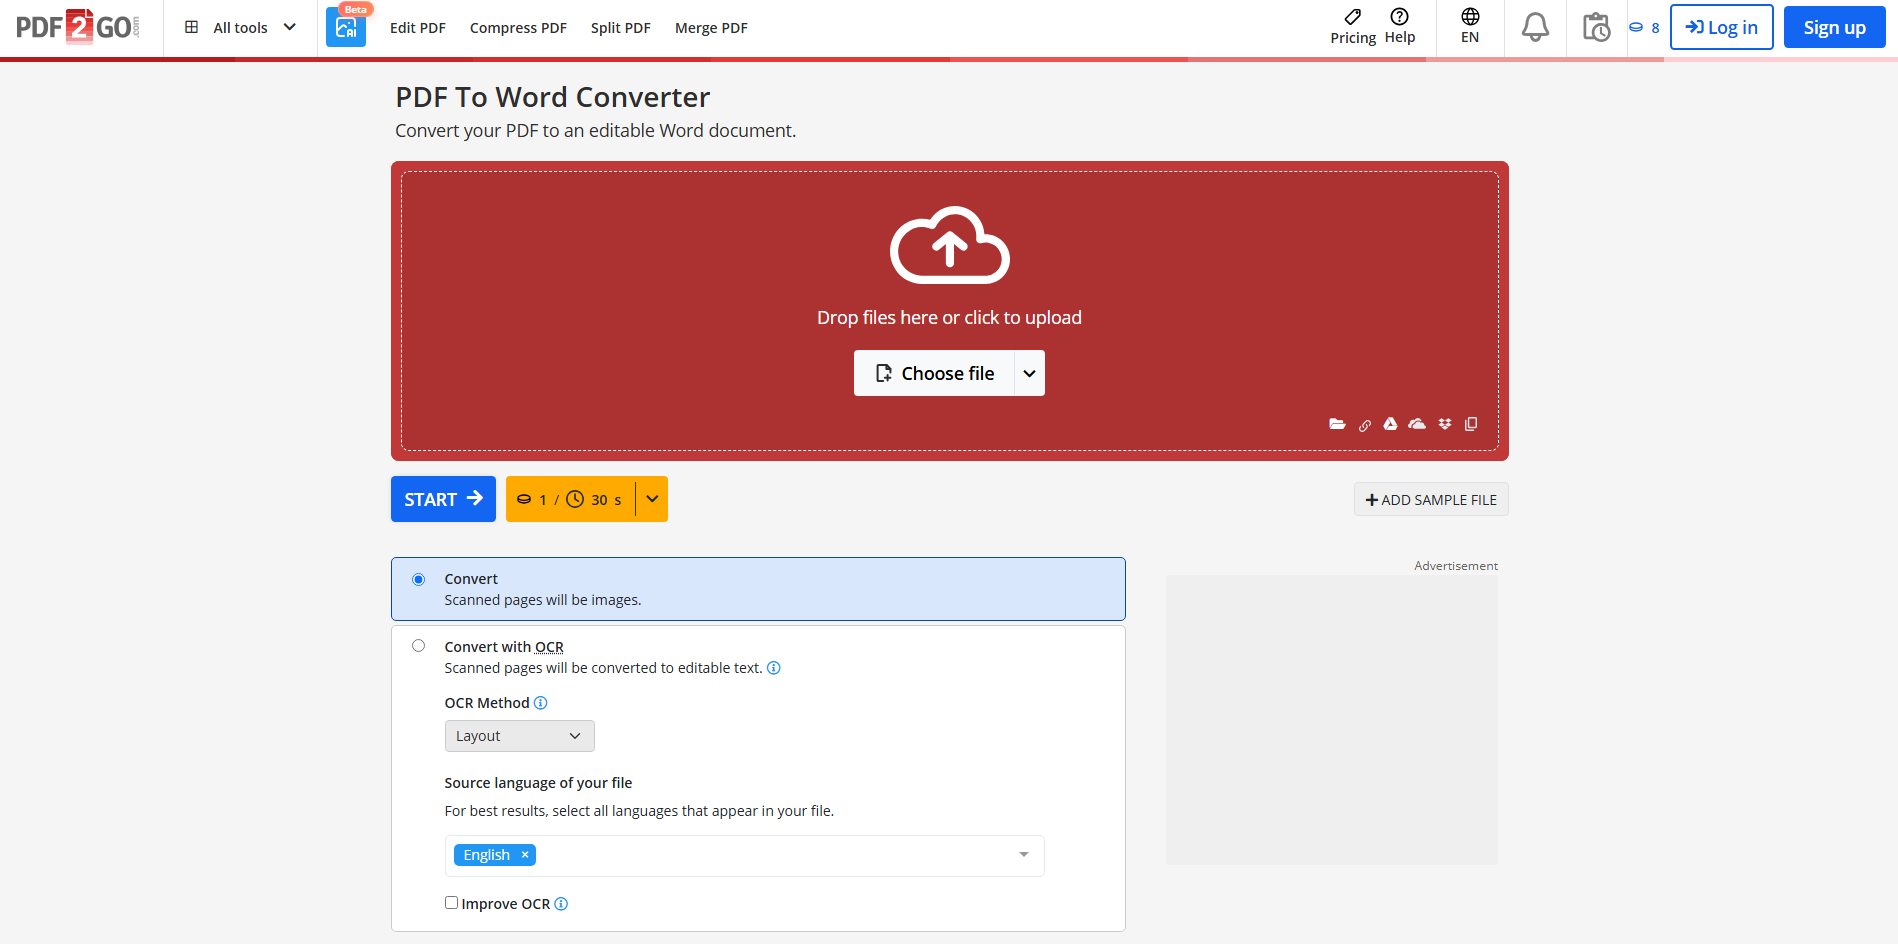Click the Sign up button
Viewport: 1898px width, 944px height.
pos(1835,27)
